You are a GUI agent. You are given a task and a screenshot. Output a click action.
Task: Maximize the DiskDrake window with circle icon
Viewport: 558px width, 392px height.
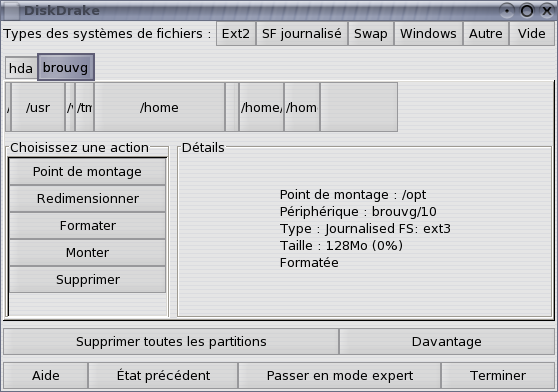click(527, 11)
